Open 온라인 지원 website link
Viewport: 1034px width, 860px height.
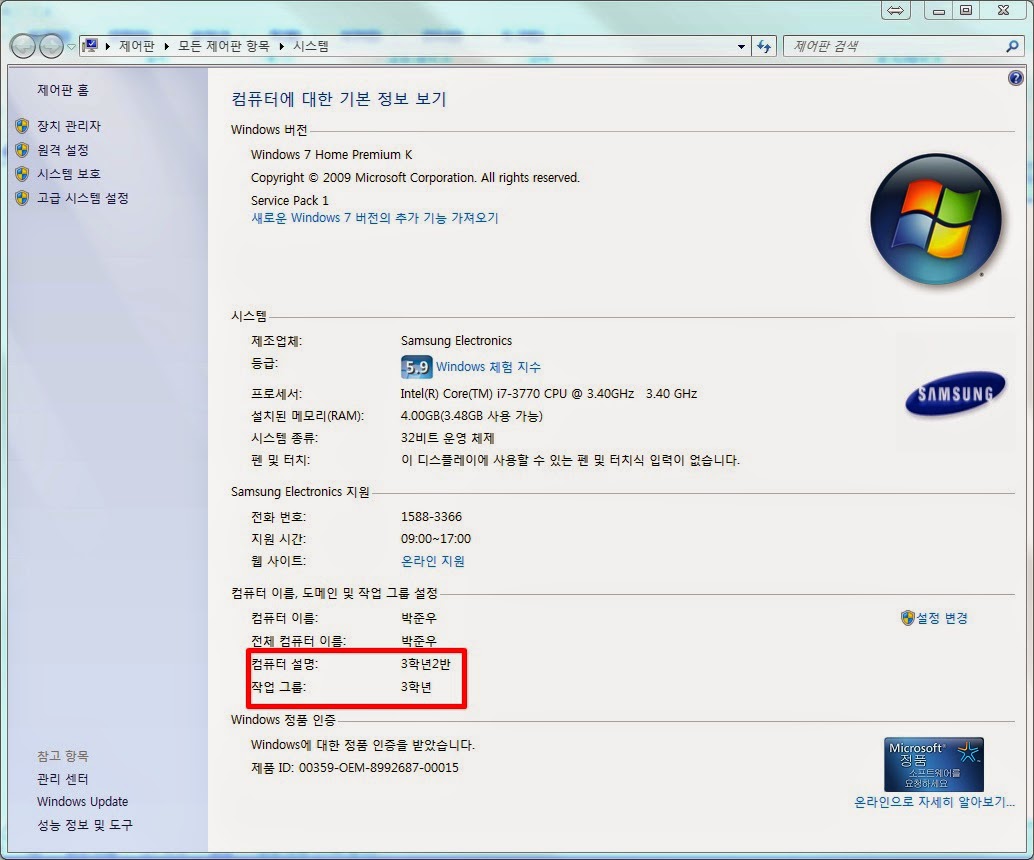pyautogui.click(x=433, y=561)
